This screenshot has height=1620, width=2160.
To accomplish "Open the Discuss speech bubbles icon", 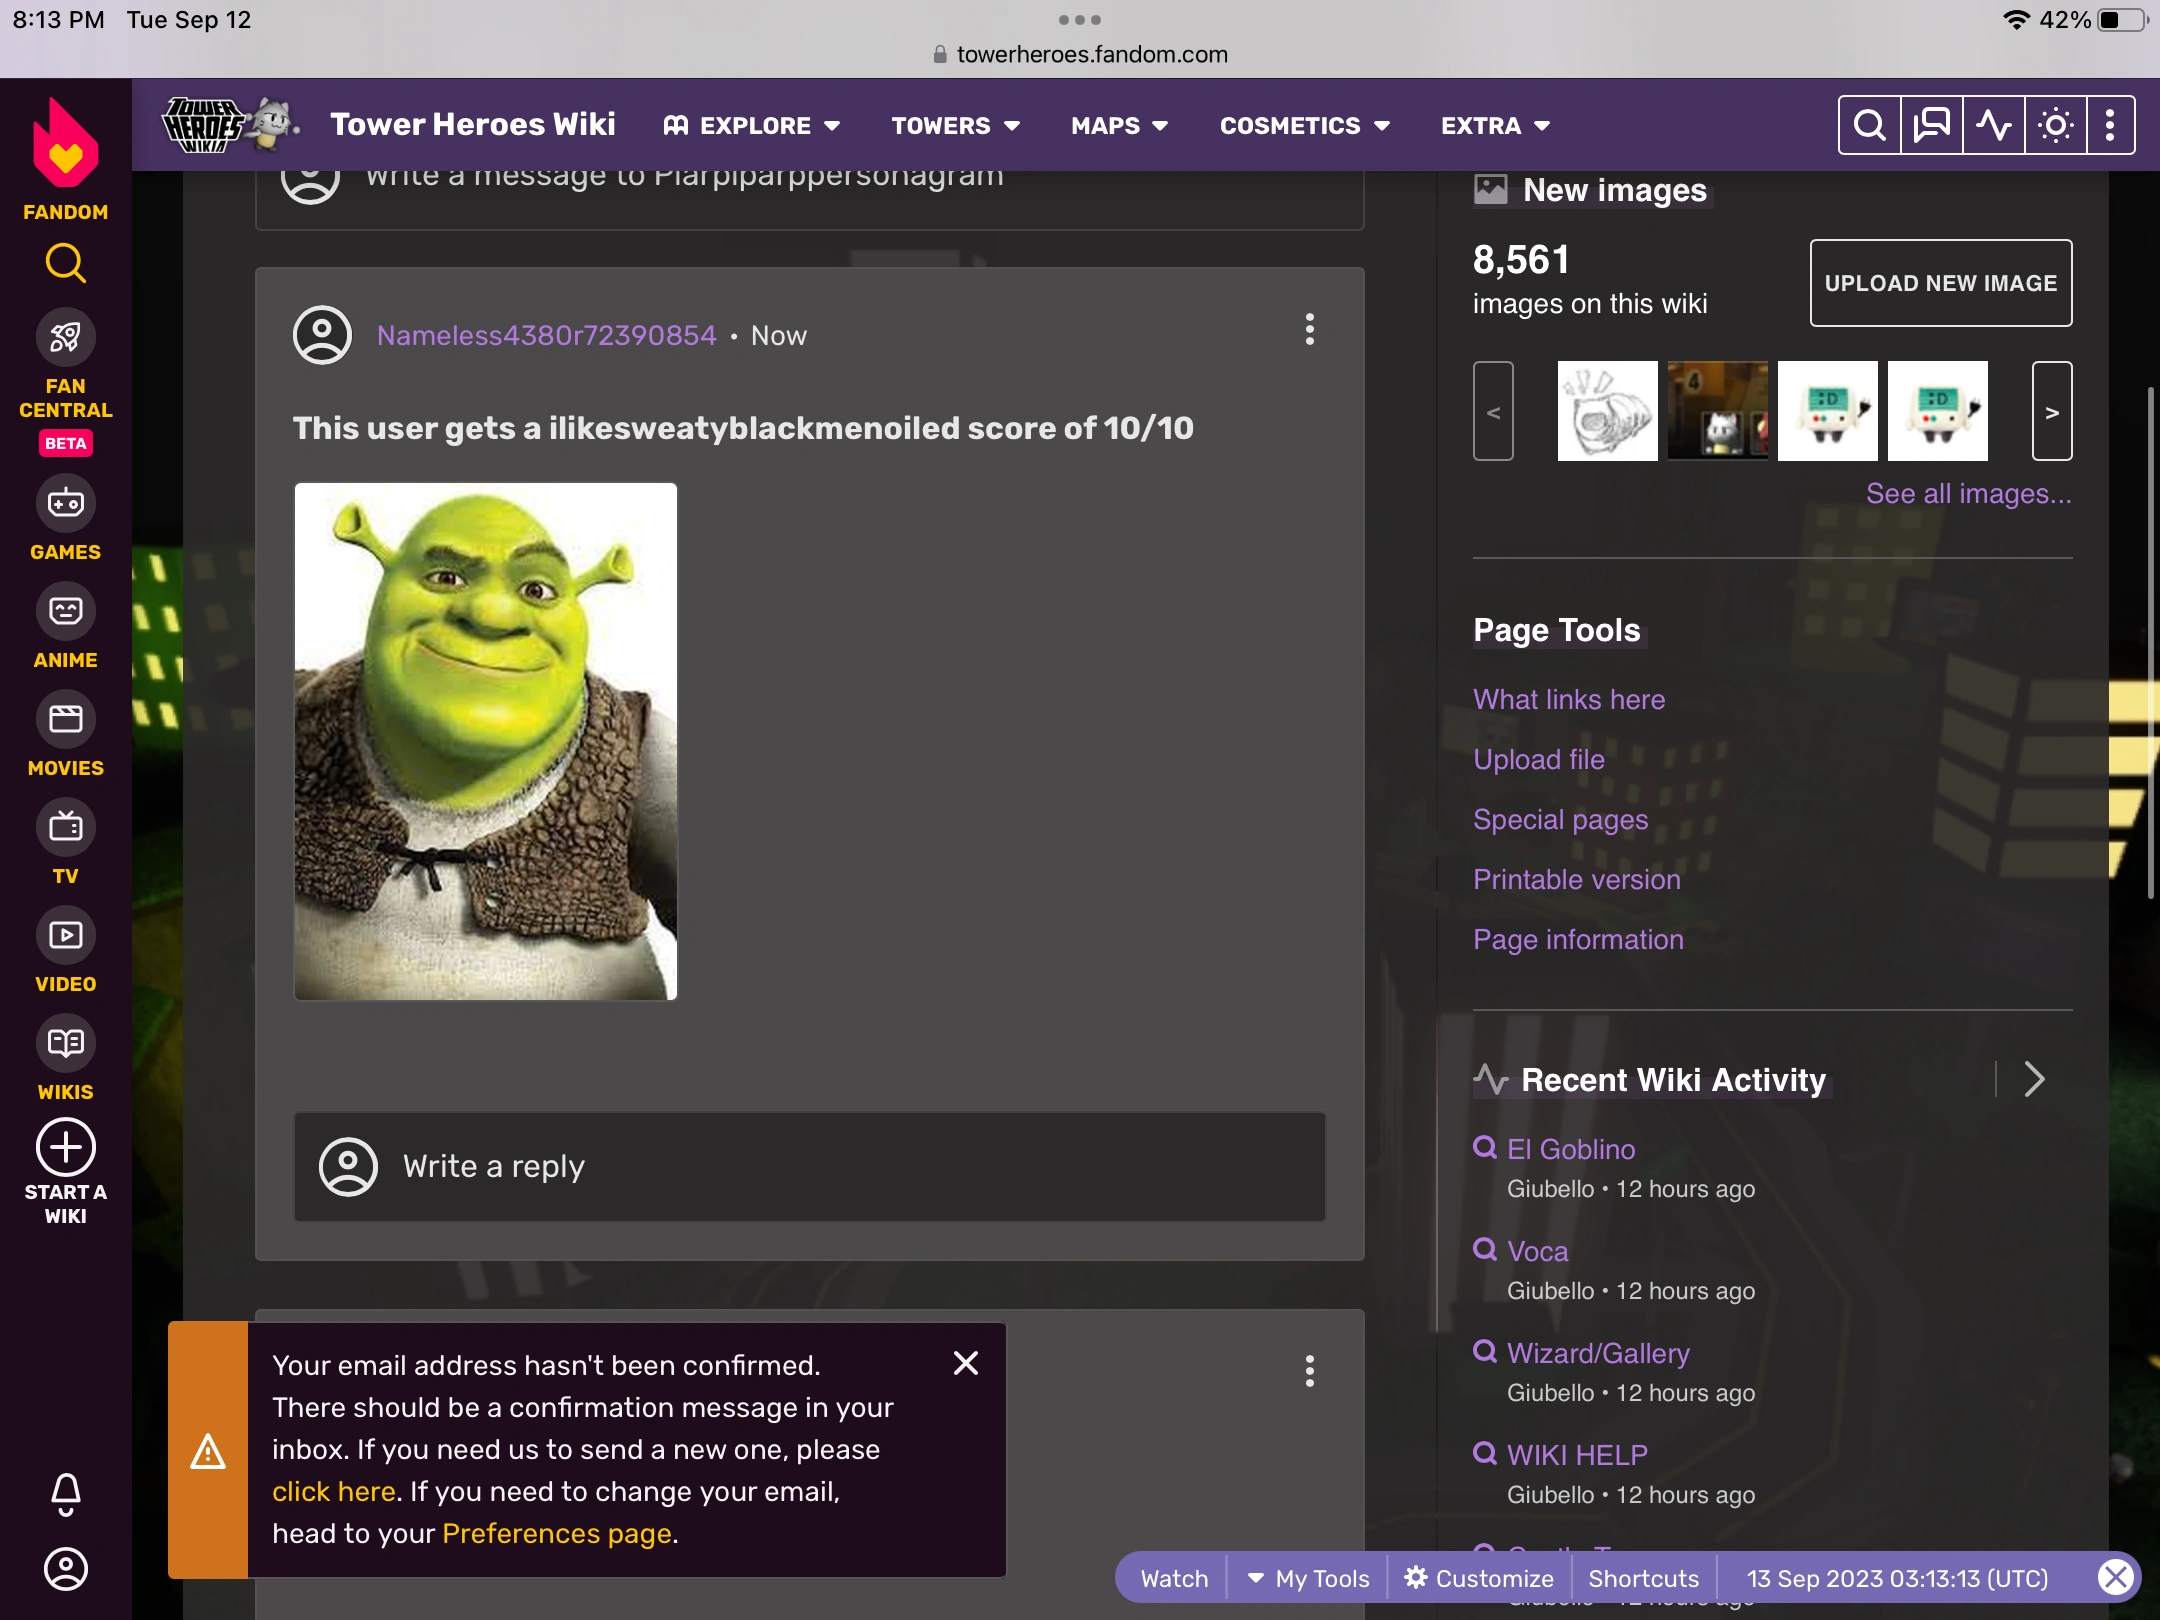I will (x=1931, y=126).
